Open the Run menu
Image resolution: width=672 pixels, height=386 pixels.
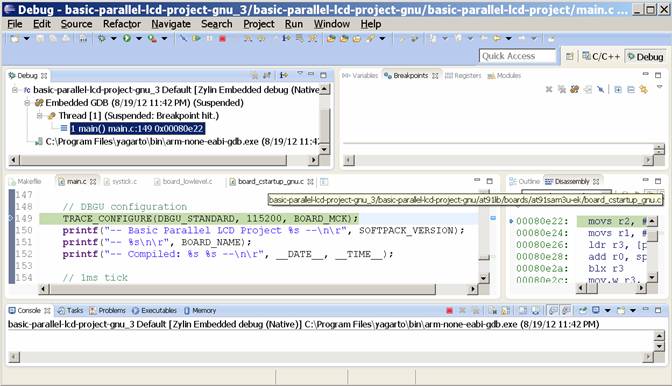[294, 24]
